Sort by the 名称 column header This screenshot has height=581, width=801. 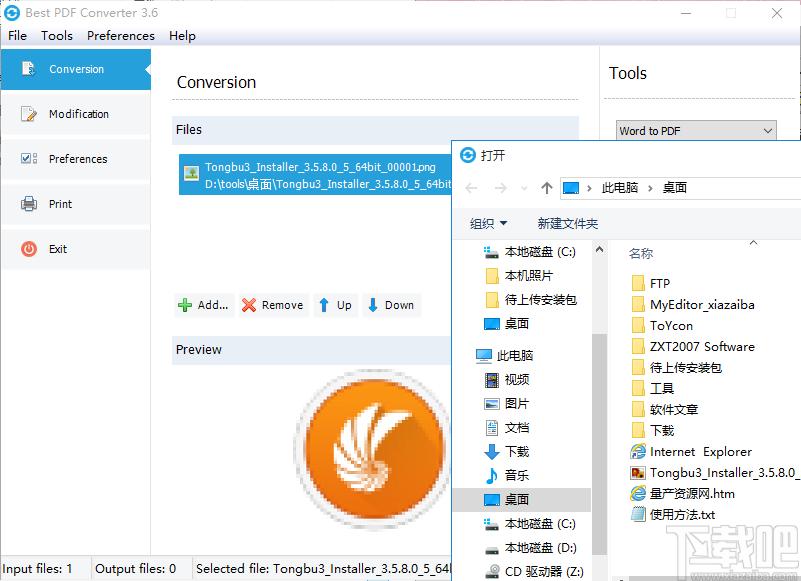tap(641, 253)
